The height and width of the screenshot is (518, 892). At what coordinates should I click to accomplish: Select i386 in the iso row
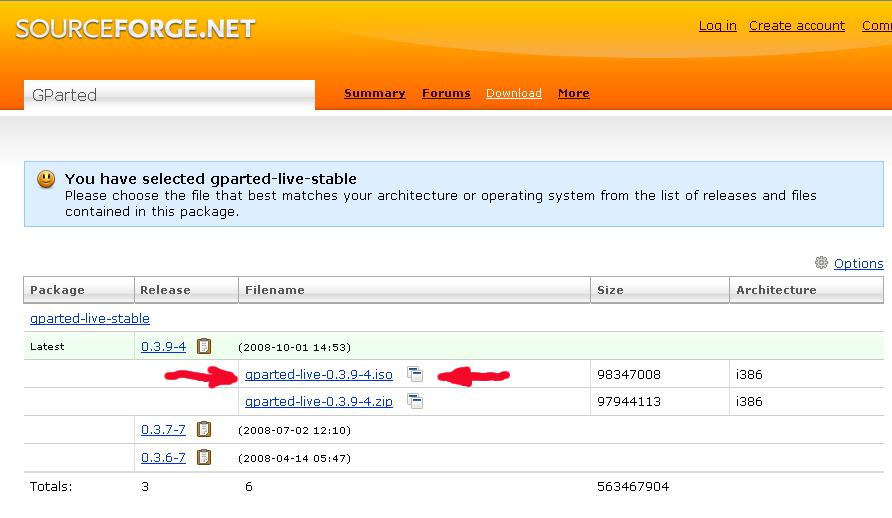coord(749,375)
